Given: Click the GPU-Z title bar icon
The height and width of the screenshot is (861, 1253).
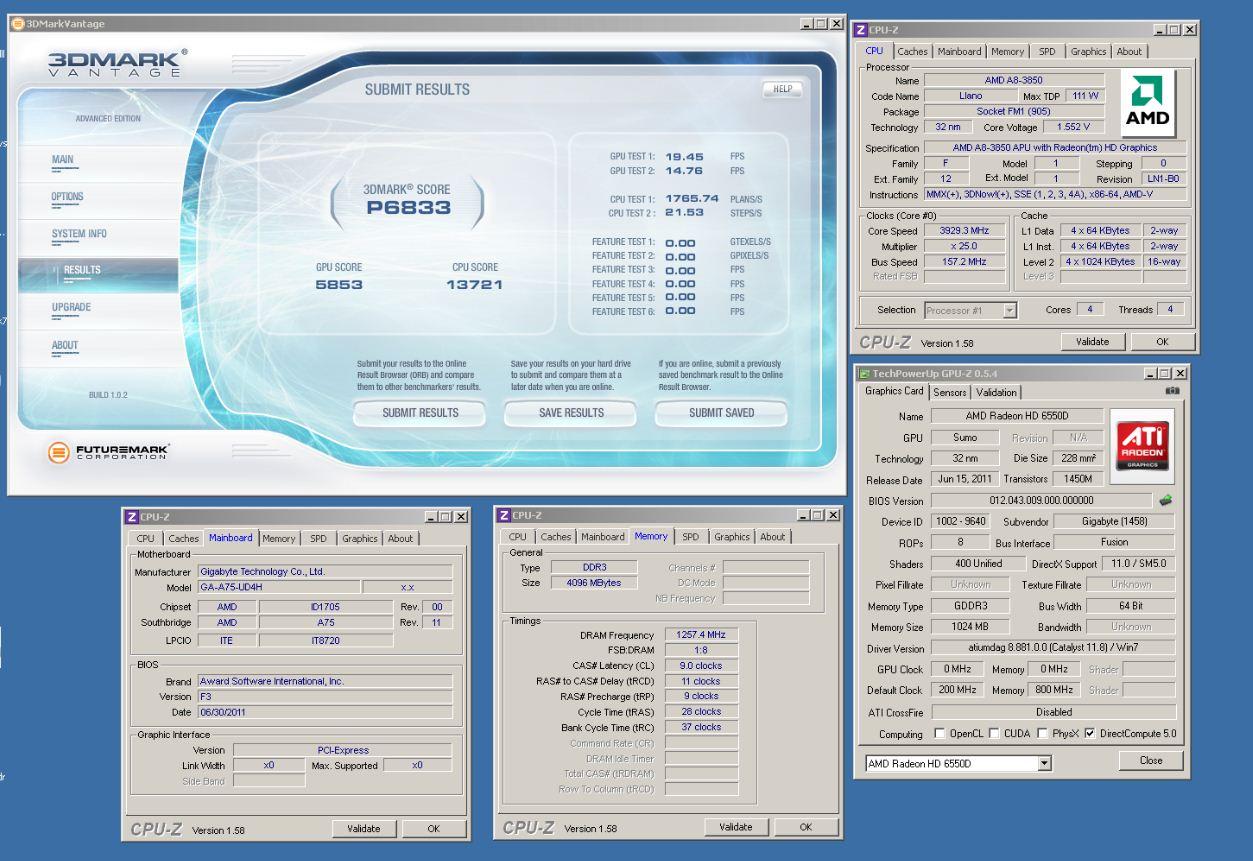Looking at the screenshot, I should [866, 373].
